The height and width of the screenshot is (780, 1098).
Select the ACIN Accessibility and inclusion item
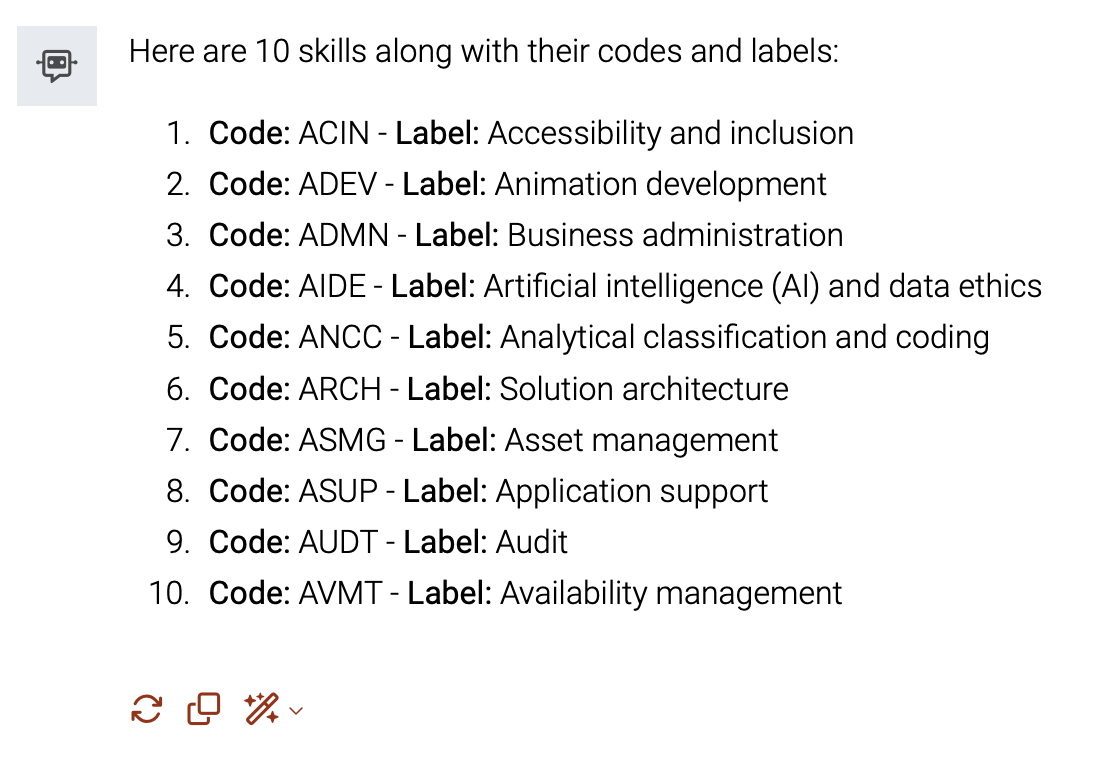531,133
